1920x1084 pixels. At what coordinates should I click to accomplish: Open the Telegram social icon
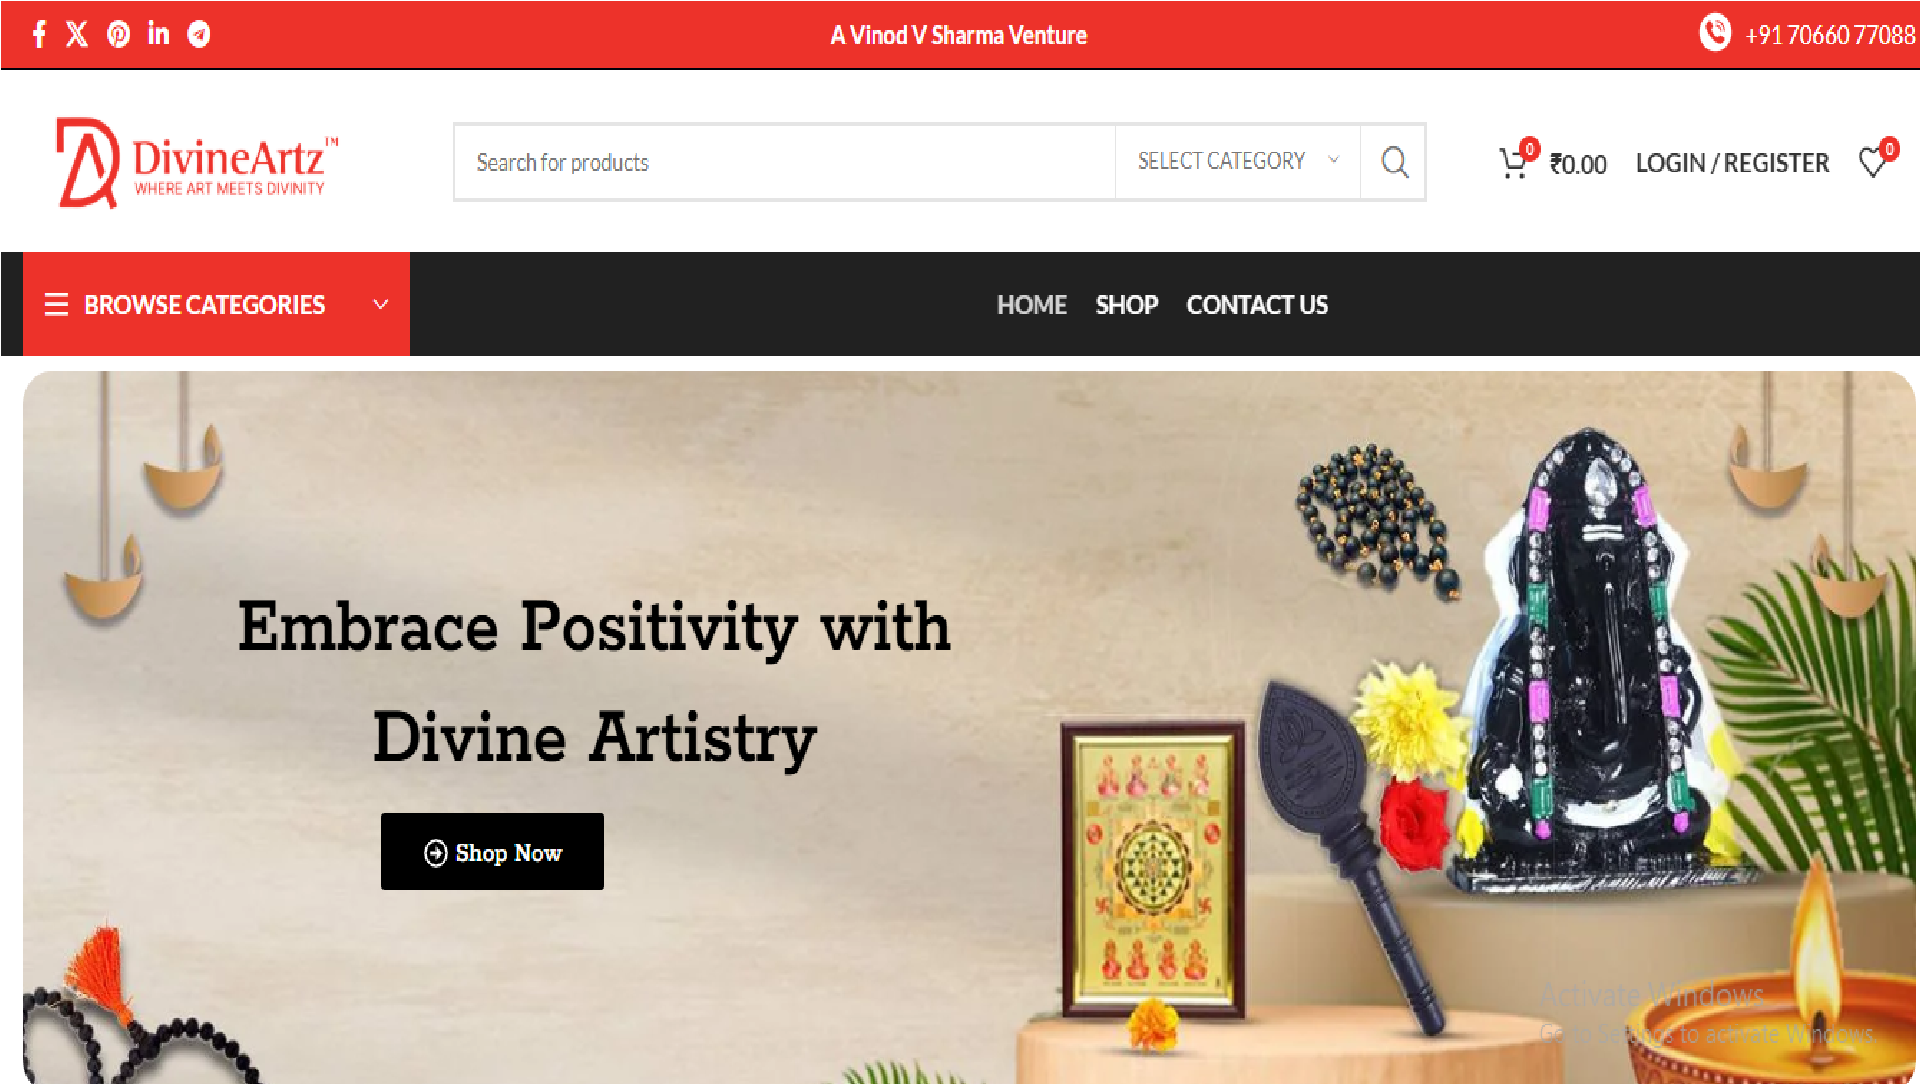(199, 34)
